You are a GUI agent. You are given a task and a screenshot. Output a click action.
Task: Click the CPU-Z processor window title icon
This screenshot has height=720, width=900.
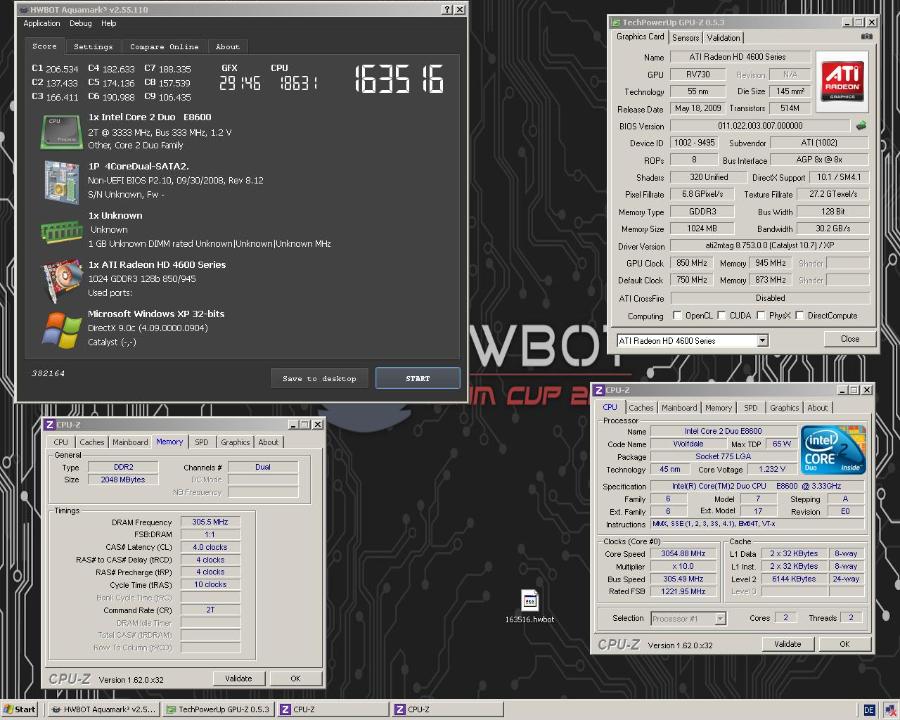tap(599, 390)
